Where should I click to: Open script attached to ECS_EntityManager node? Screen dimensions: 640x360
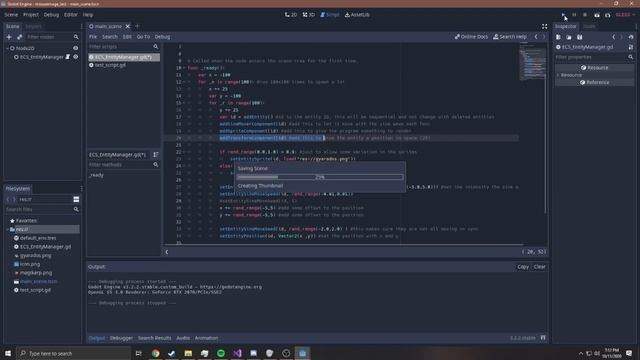click(68, 57)
